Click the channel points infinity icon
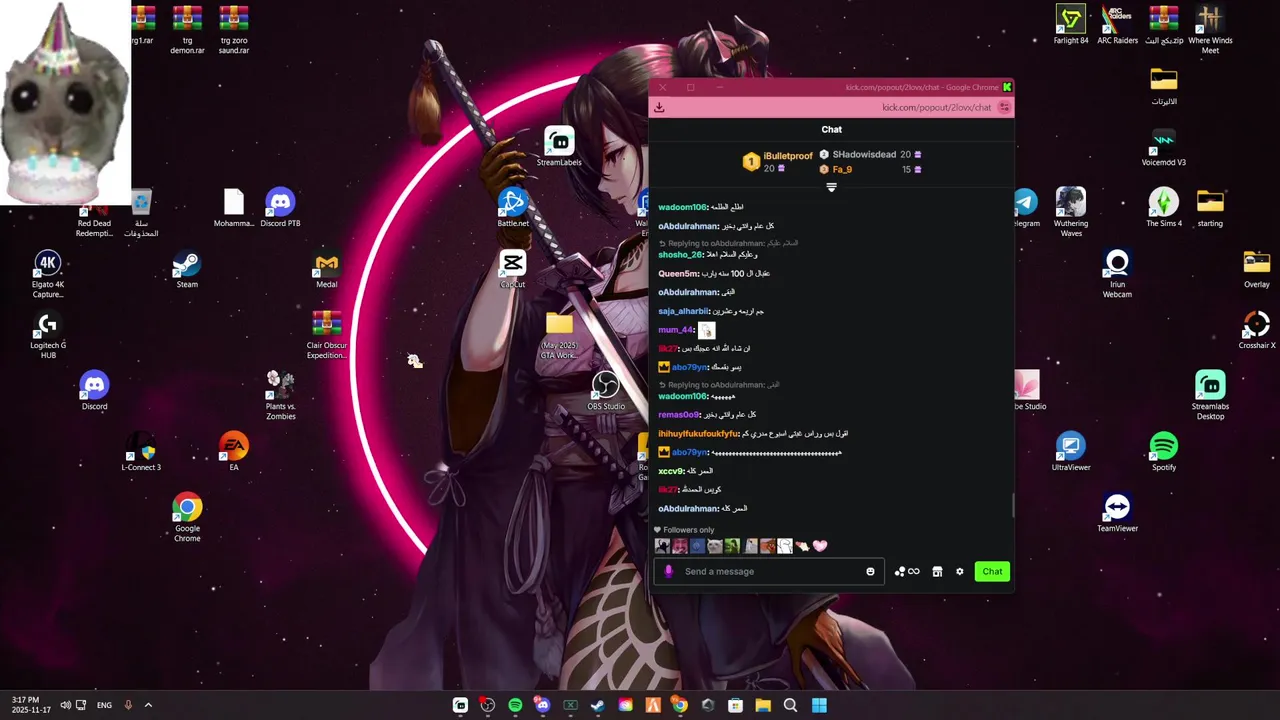The width and height of the screenshot is (1280, 720). [907, 572]
